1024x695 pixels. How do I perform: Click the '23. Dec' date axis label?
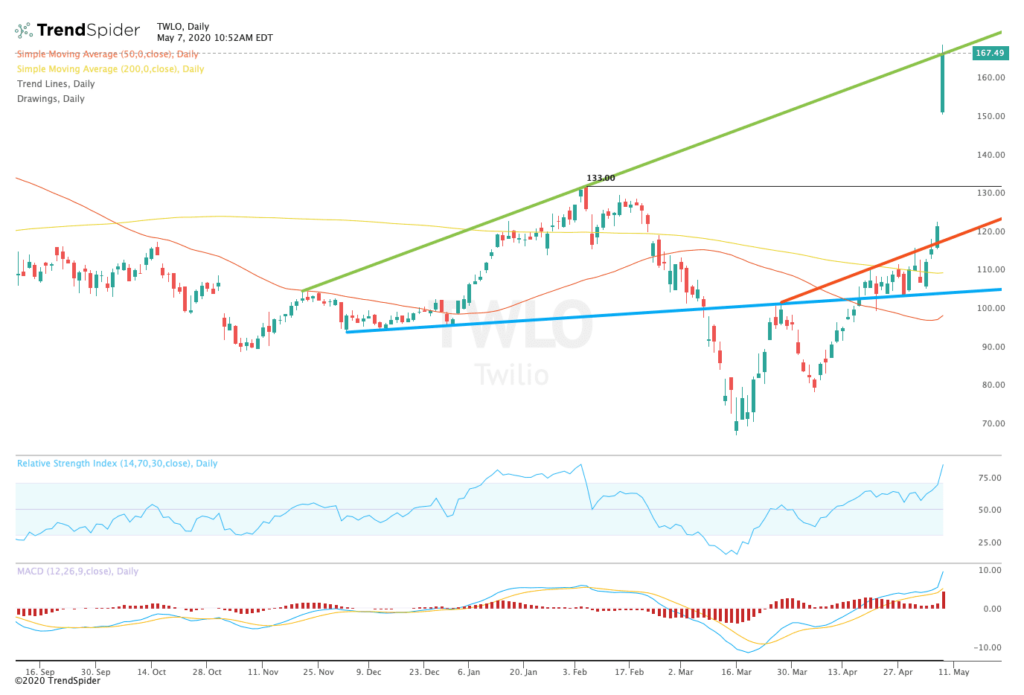tap(424, 671)
